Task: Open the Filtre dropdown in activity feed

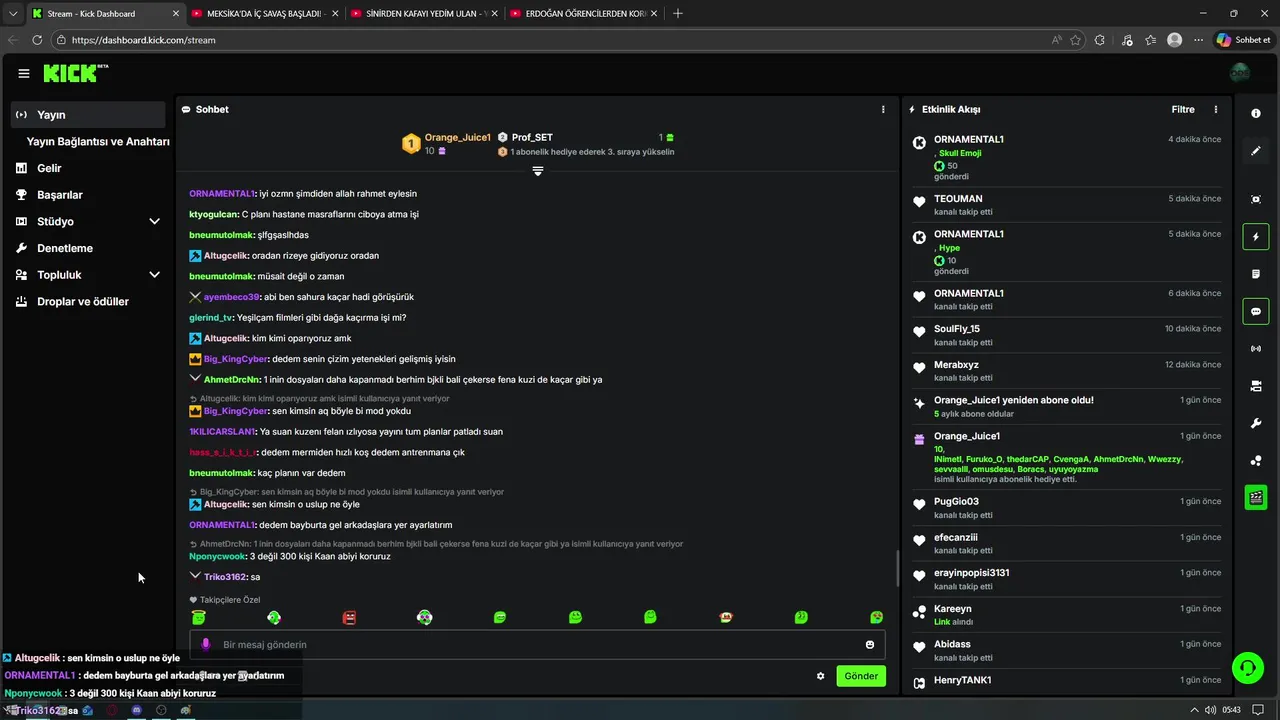Action: [1183, 109]
